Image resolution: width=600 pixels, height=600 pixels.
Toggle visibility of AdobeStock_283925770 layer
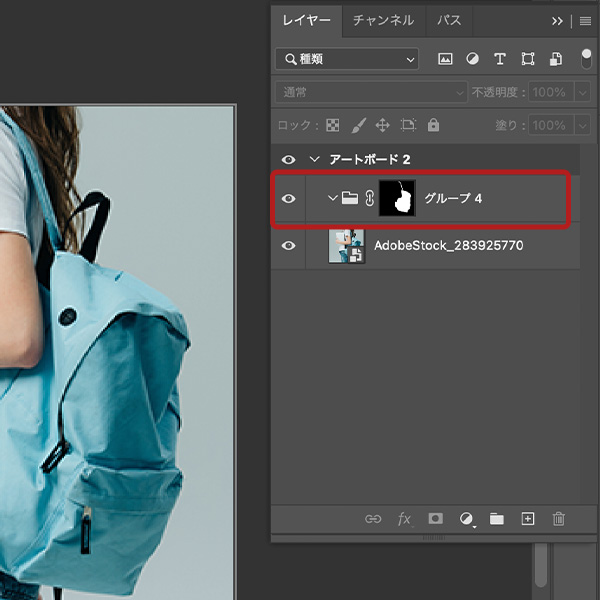(289, 245)
